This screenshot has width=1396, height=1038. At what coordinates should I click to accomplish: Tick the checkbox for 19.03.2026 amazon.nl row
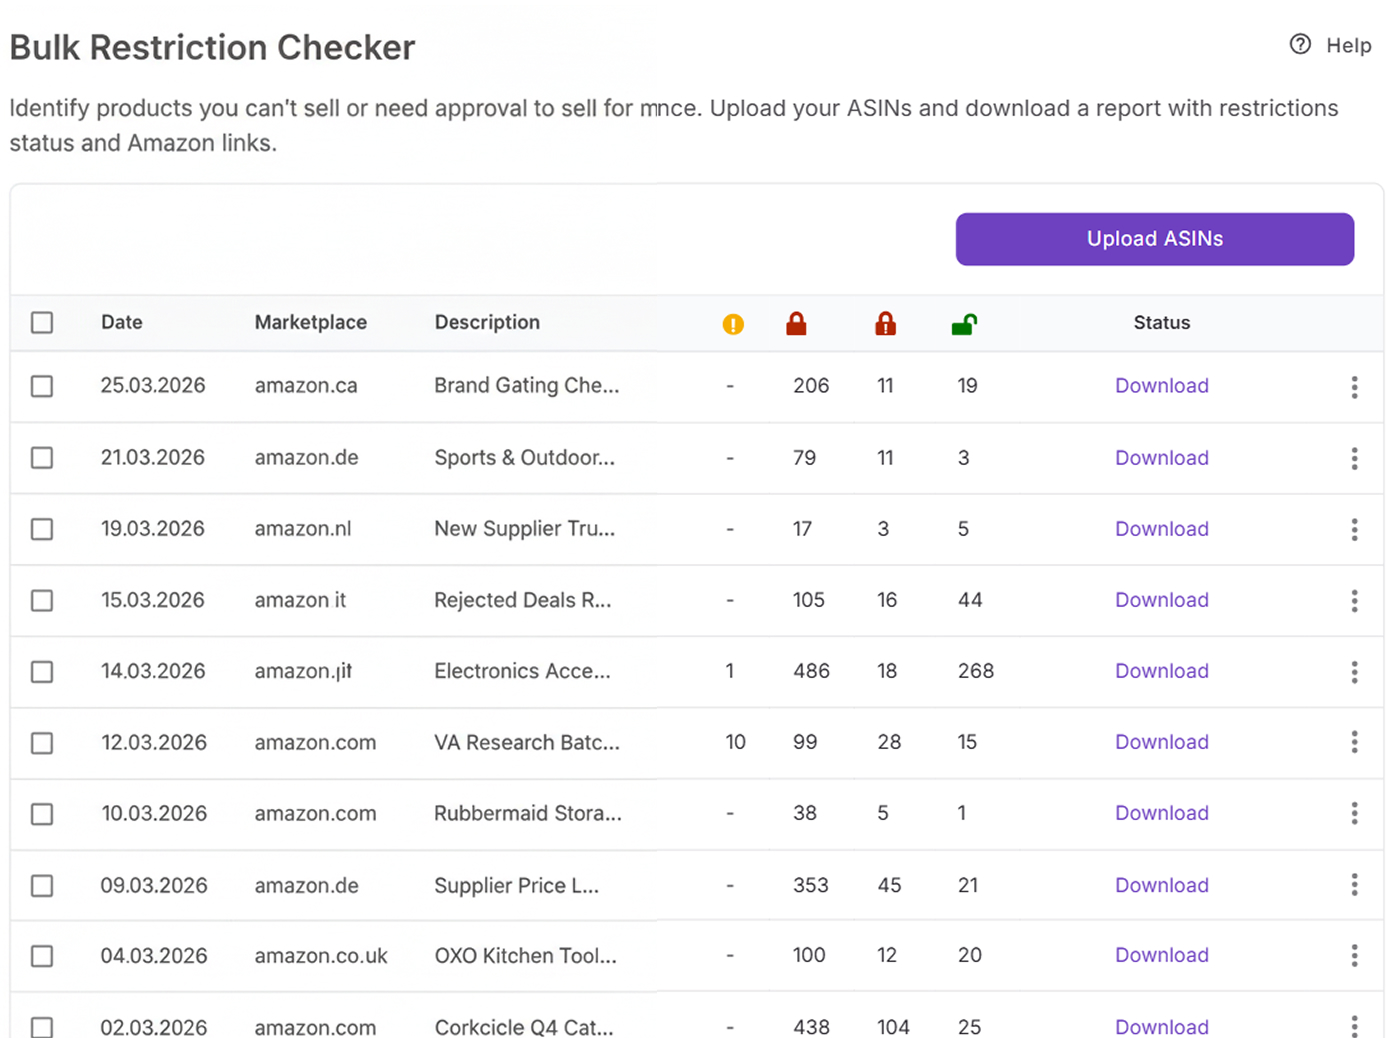[42, 529]
